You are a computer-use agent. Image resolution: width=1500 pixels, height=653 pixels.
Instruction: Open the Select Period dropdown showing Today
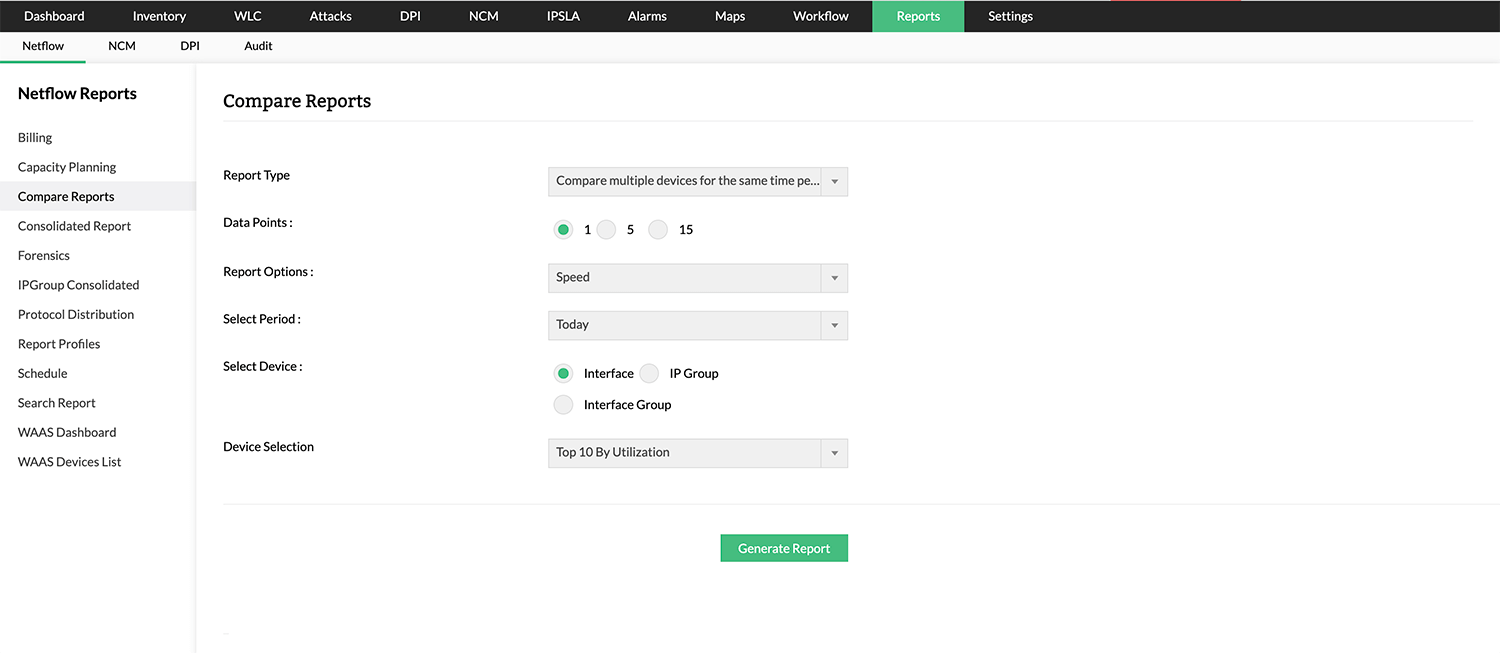[834, 324]
